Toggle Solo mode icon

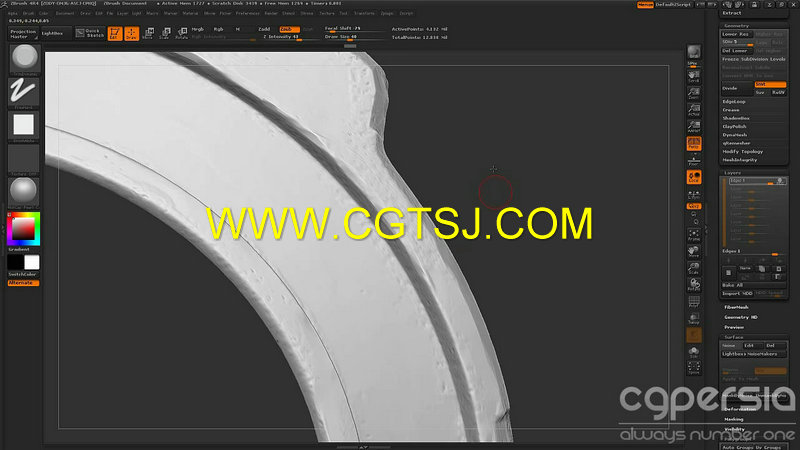click(x=693, y=352)
